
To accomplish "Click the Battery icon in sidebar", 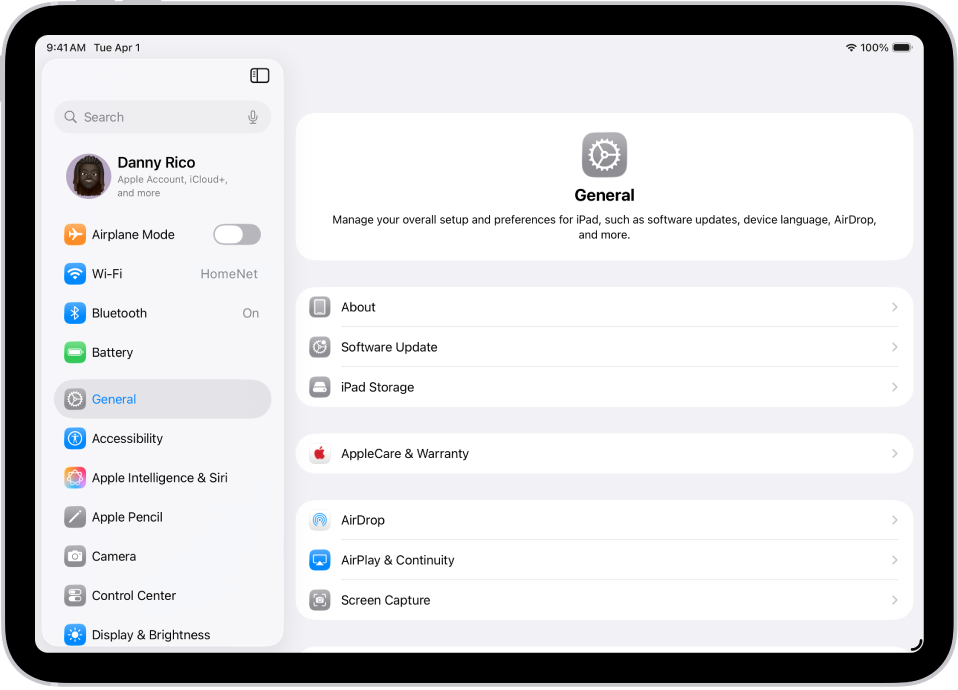I will [74, 352].
